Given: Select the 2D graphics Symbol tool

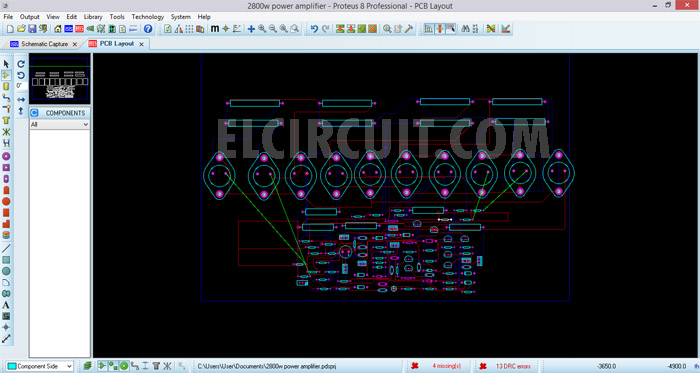Looking at the screenshot, I should (x=6, y=316).
